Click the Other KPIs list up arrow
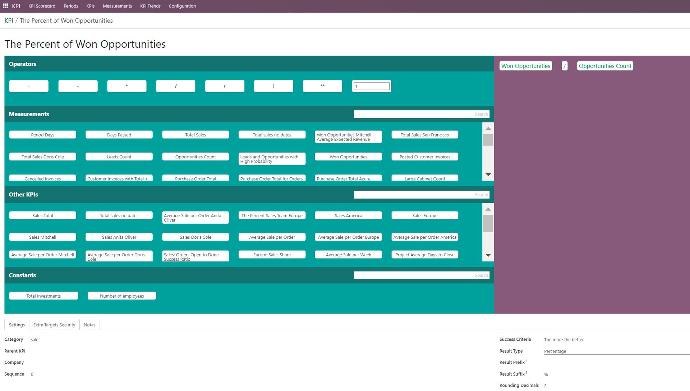The width and height of the screenshot is (690, 391). (488, 209)
